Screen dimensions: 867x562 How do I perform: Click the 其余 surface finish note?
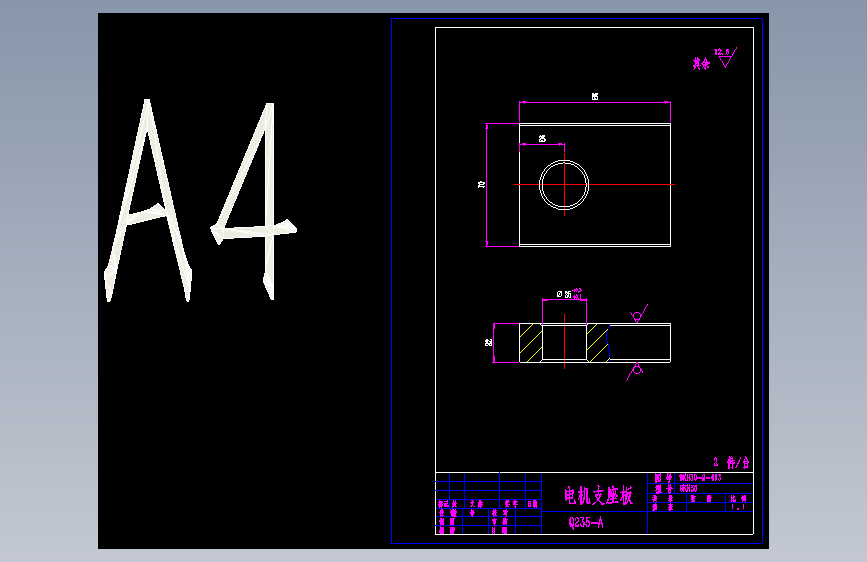click(701, 63)
